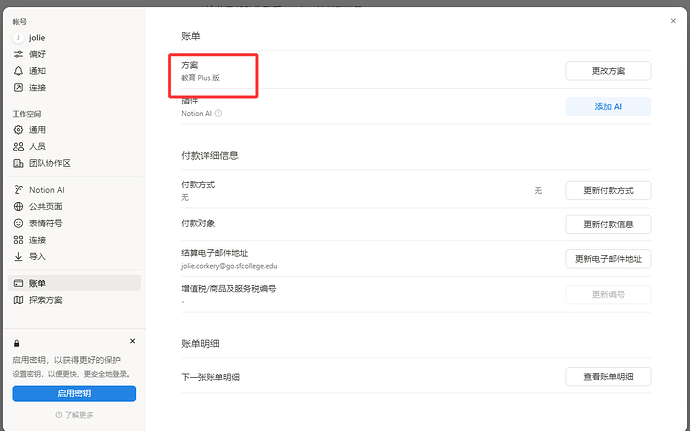Select 公共页面 in sidebar
The image size is (690, 431).
[x=46, y=206]
